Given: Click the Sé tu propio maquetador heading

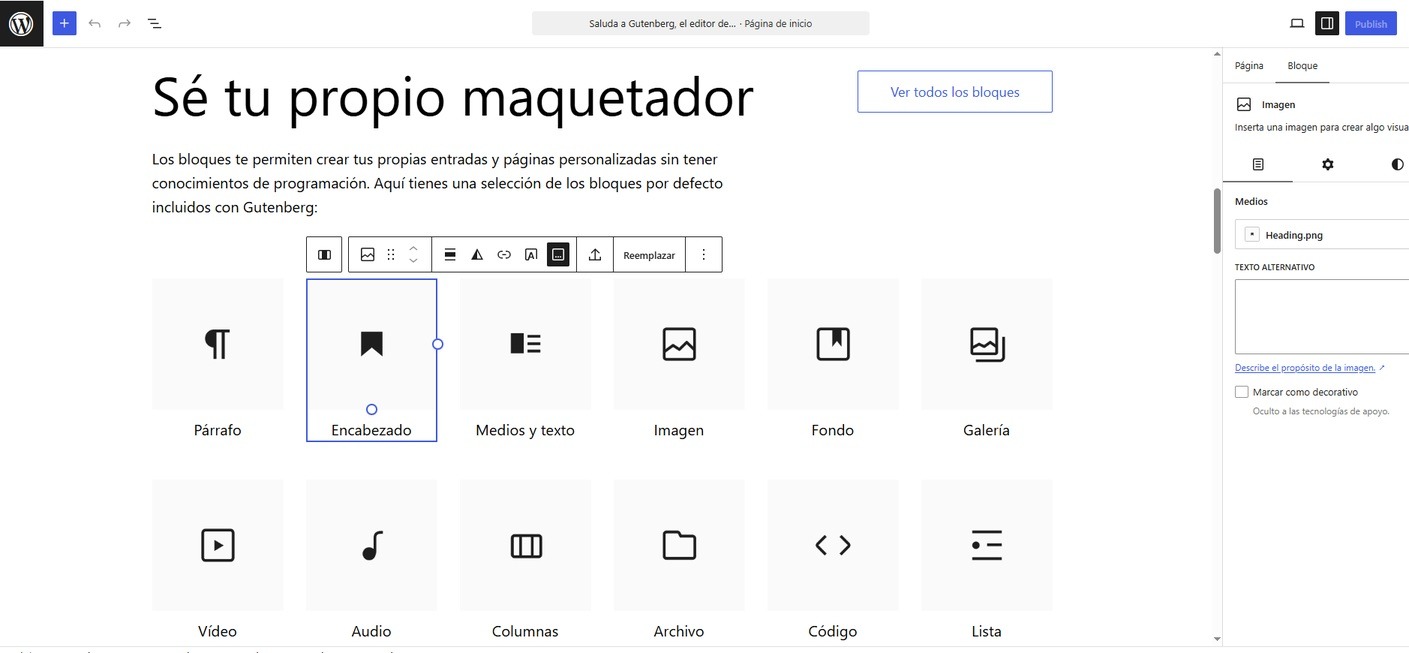Looking at the screenshot, I should click(453, 97).
